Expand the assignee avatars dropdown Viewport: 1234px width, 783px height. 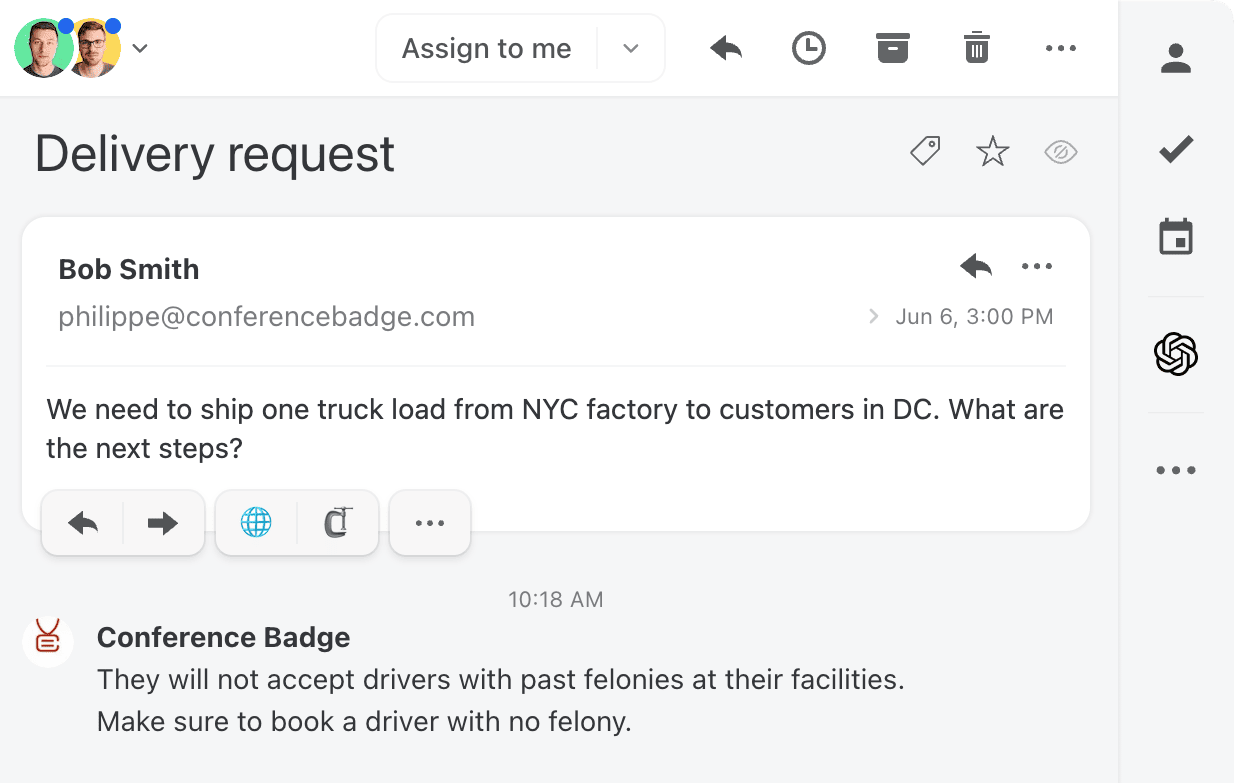point(140,47)
